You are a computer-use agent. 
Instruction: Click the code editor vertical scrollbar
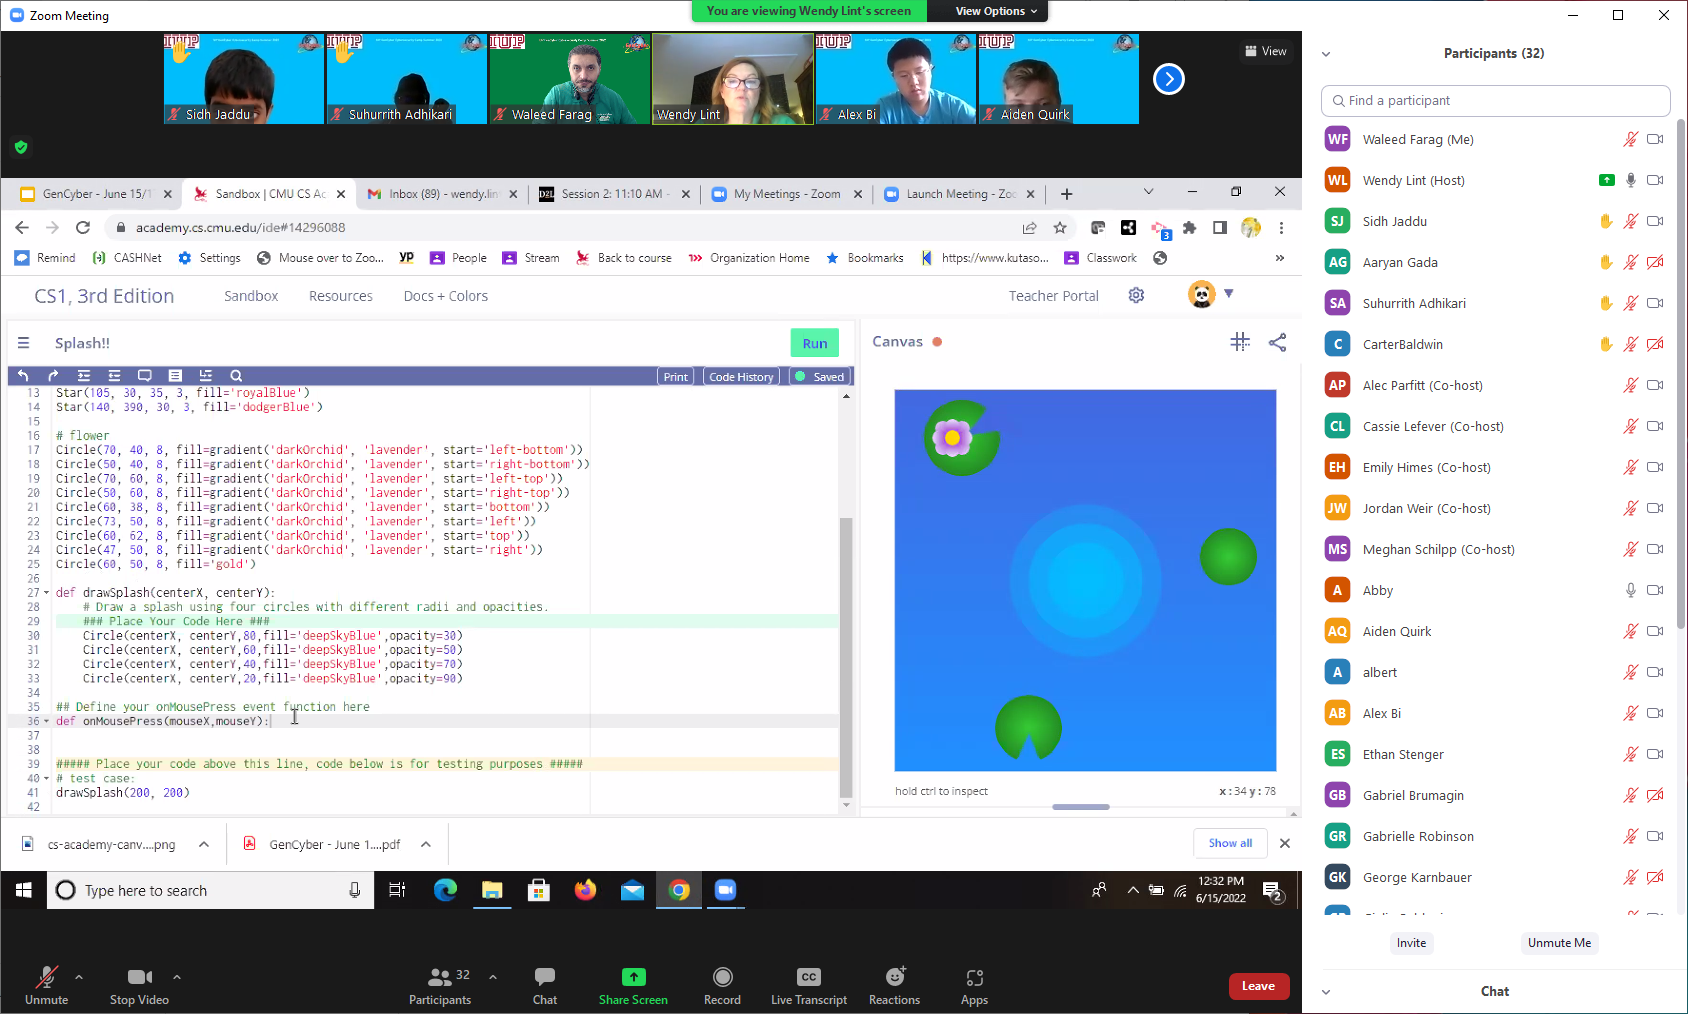click(846, 655)
